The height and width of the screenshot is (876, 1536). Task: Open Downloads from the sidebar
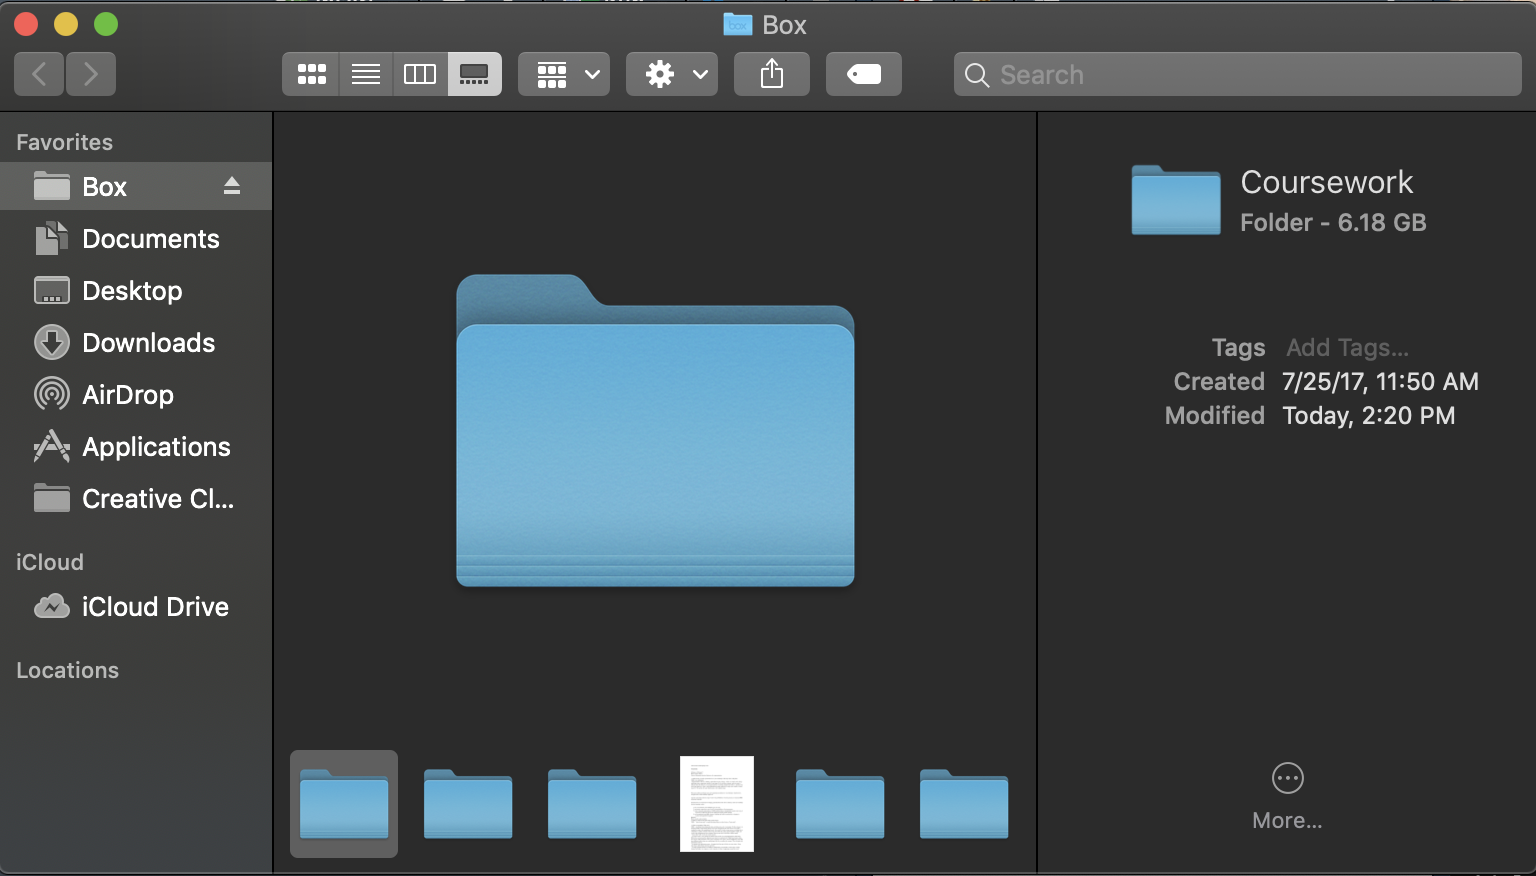[148, 343]
